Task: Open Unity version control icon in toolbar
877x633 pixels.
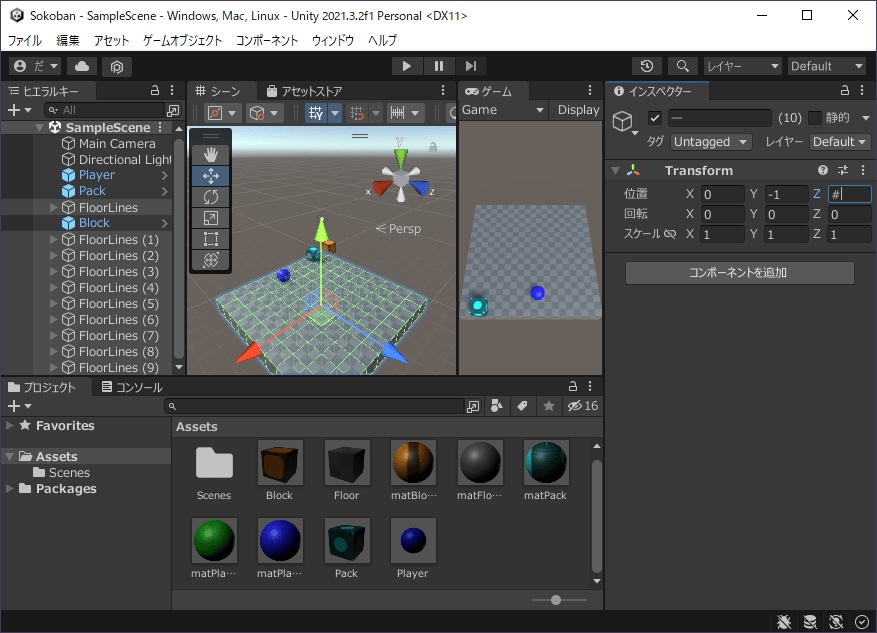Action: click(116, 67)
